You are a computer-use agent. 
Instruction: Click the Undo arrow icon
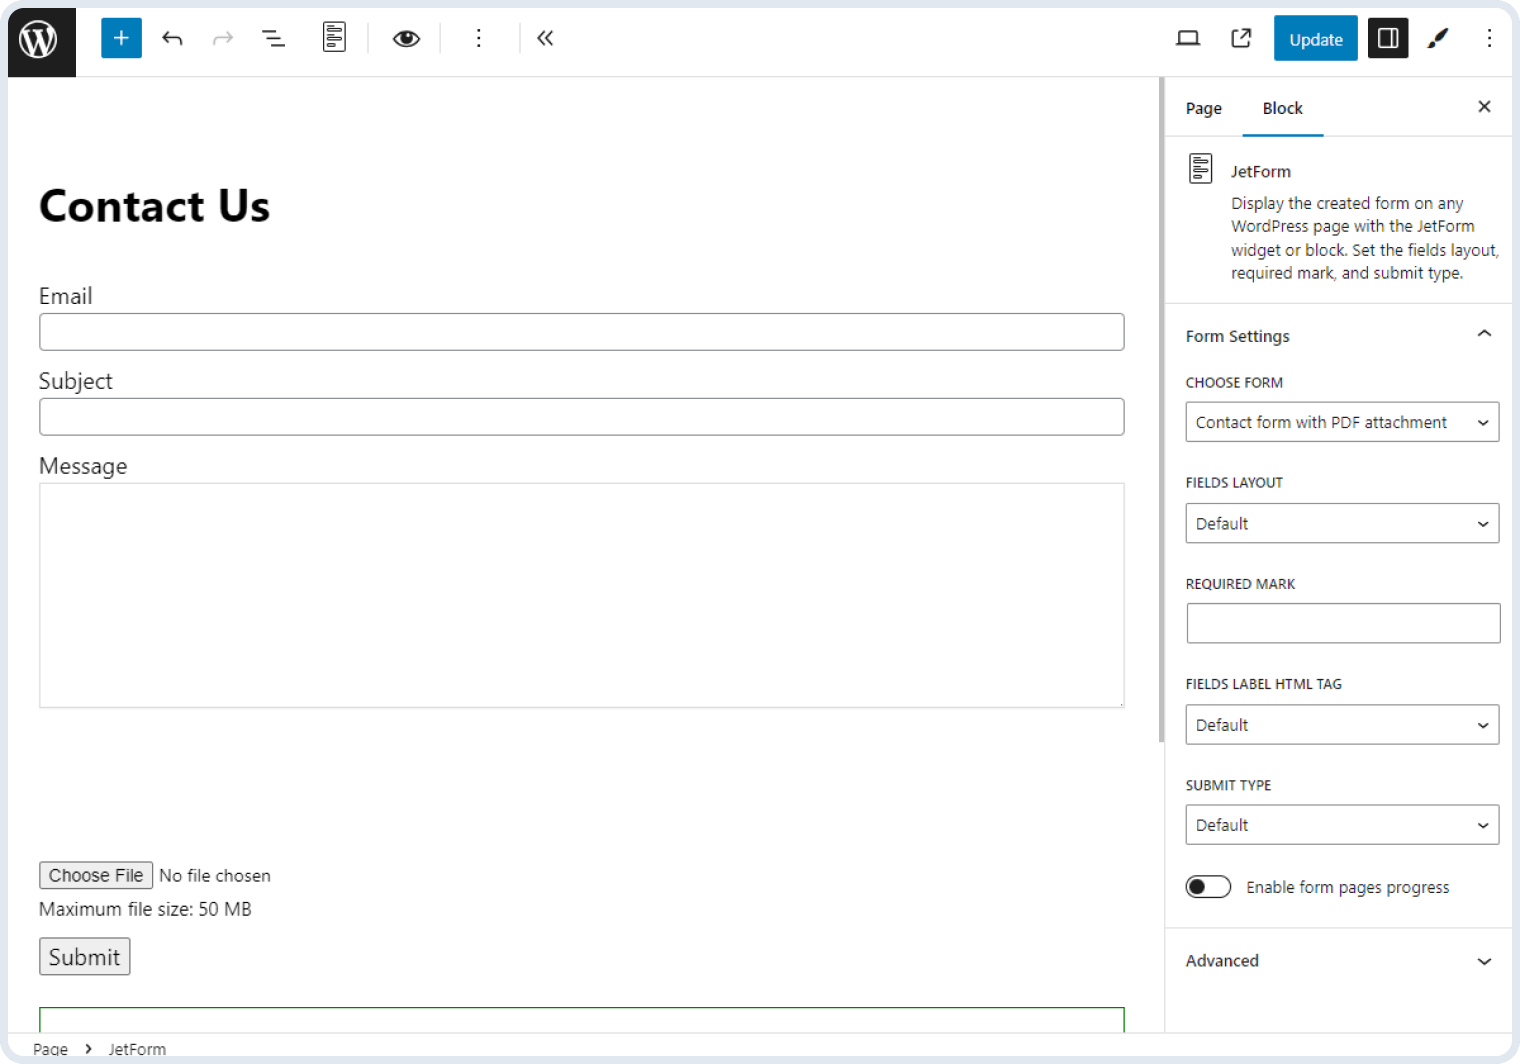[172, 38]
